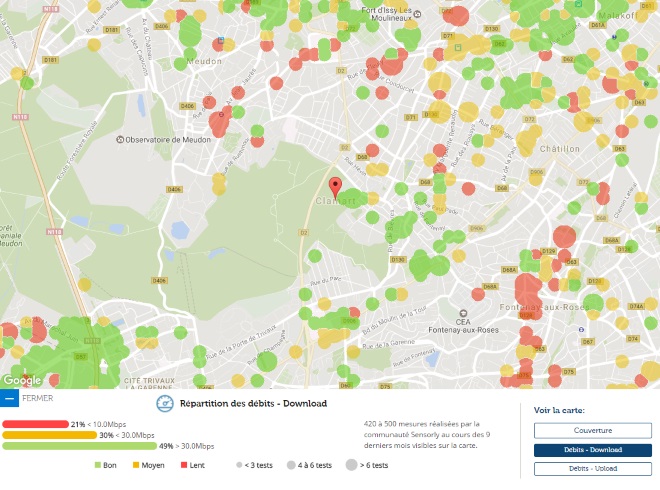Click the red location pin on Clamart
Screen dimensions: 660x490
click(336, 187)
